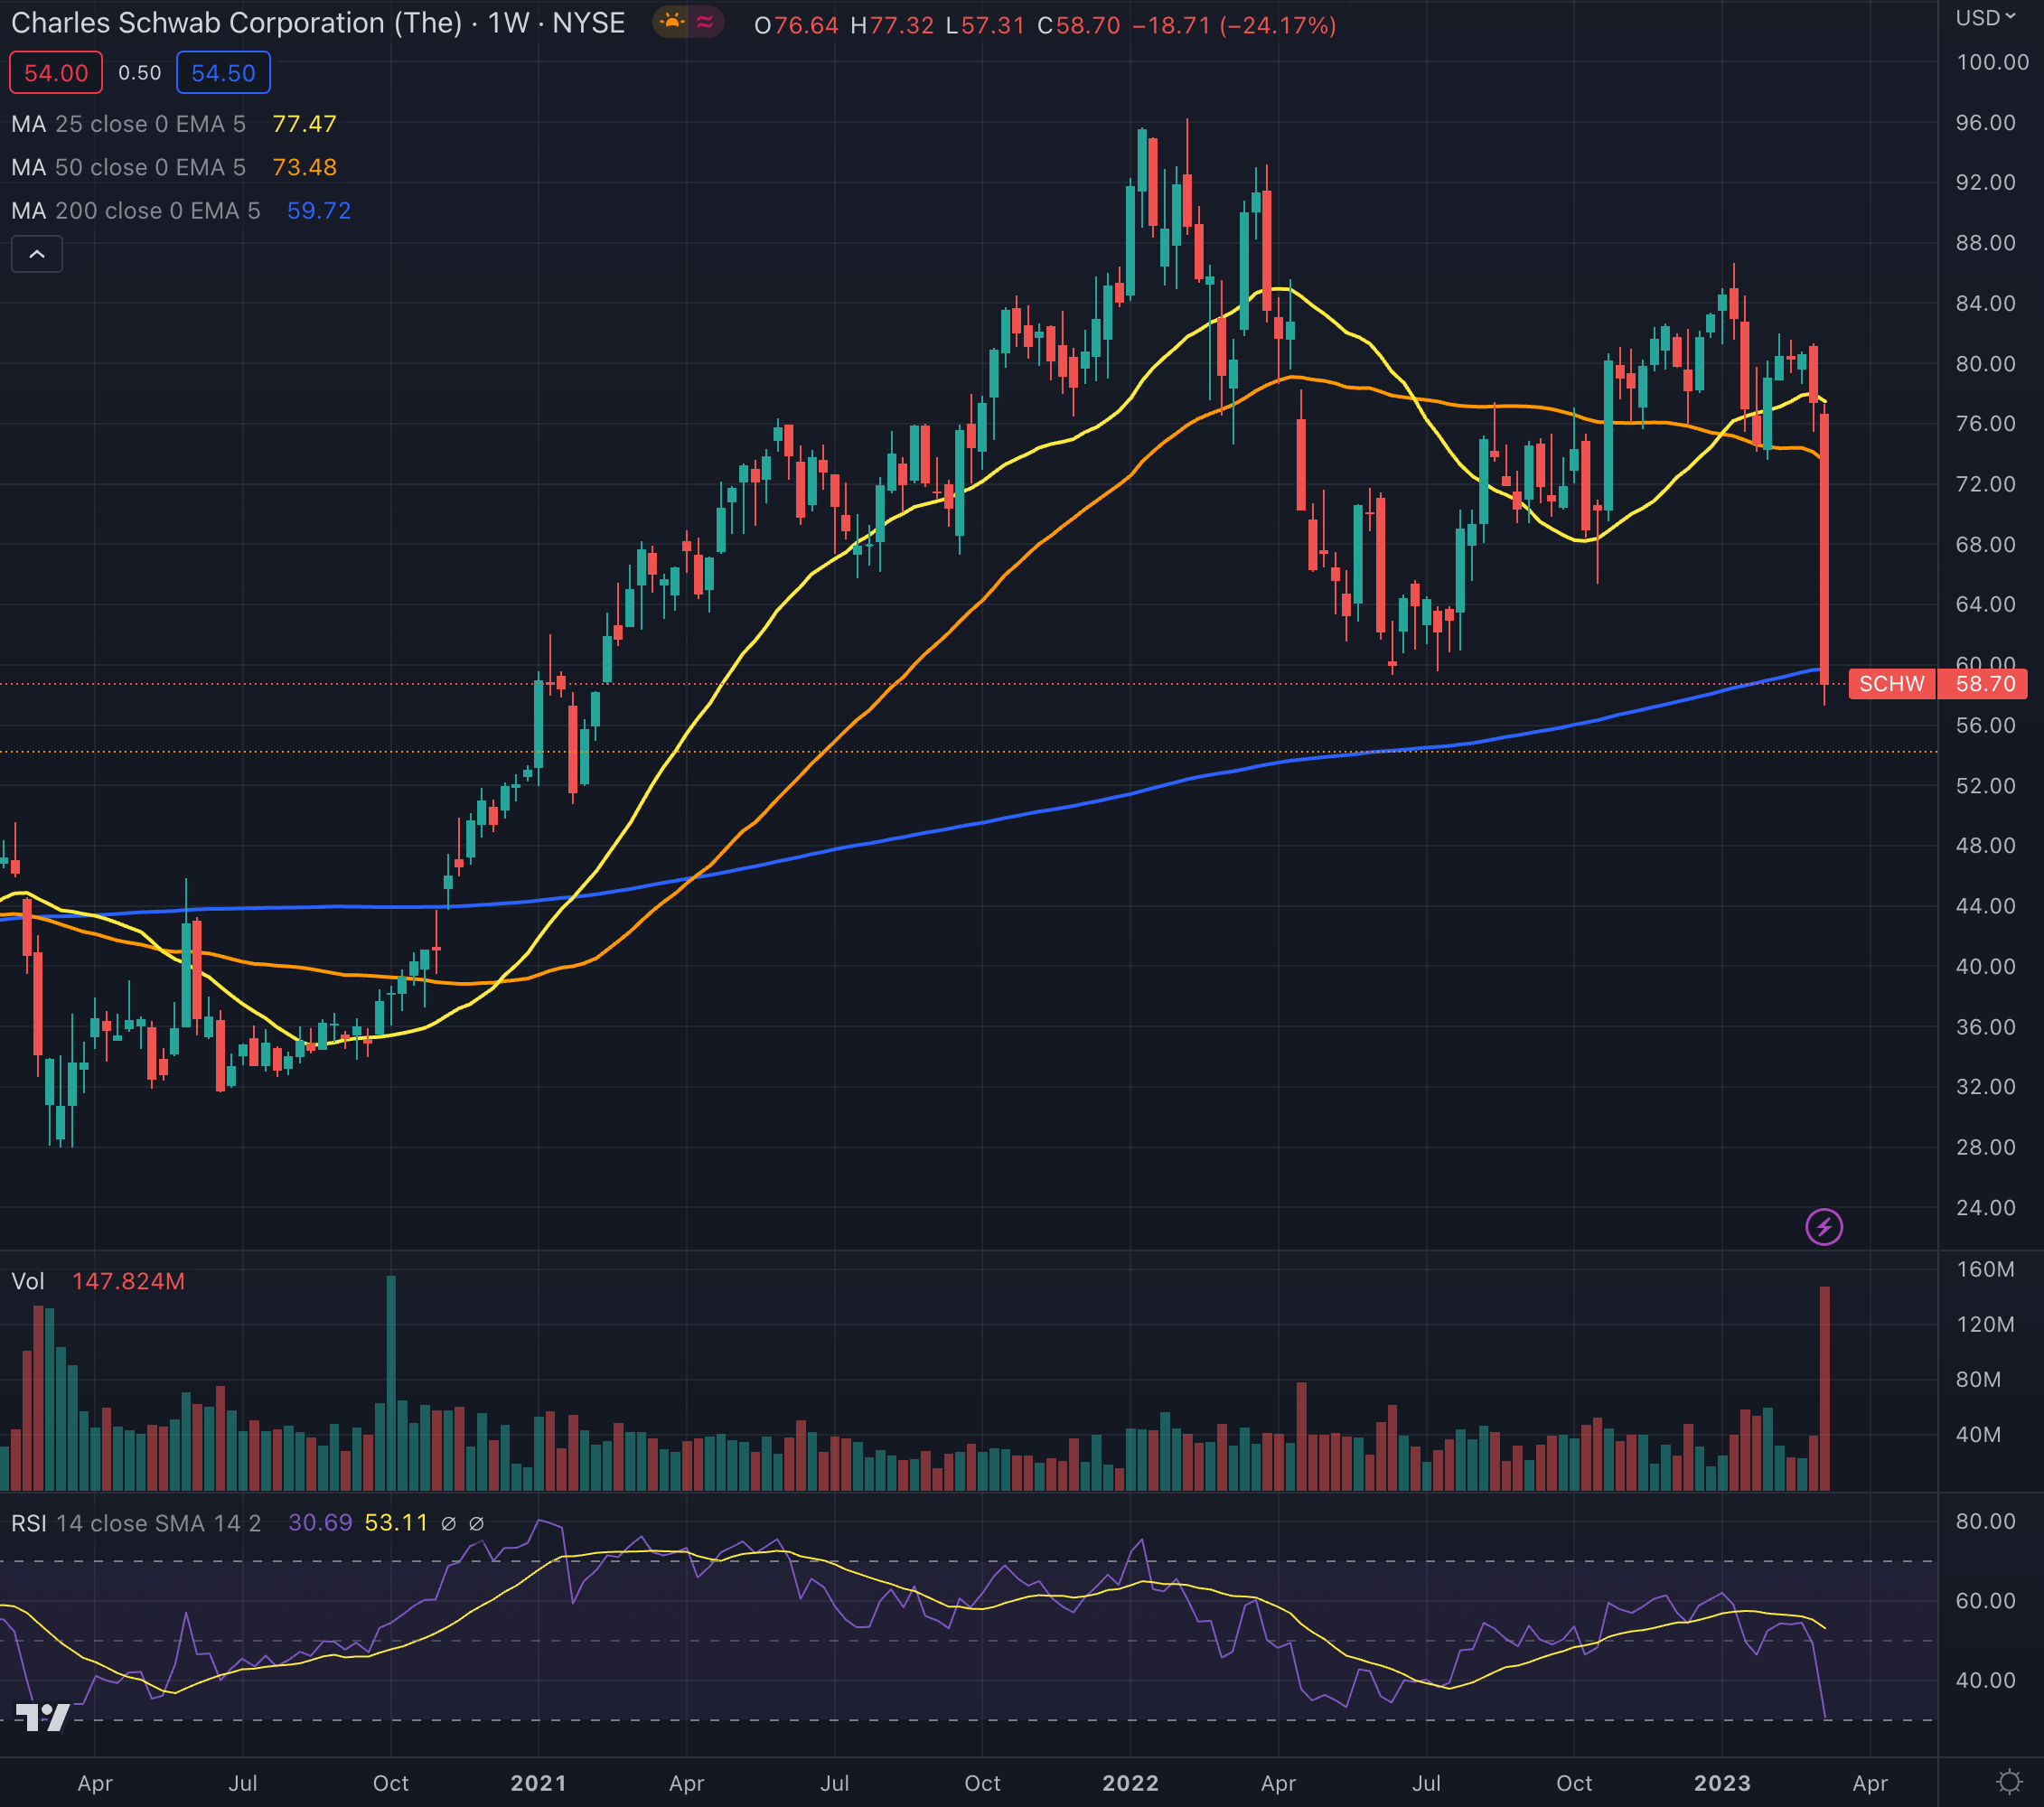The image size is (2044, 1807).
Task: Open the USD currency dropdown
Action: pyautogui.click(x=1985, y=18)
